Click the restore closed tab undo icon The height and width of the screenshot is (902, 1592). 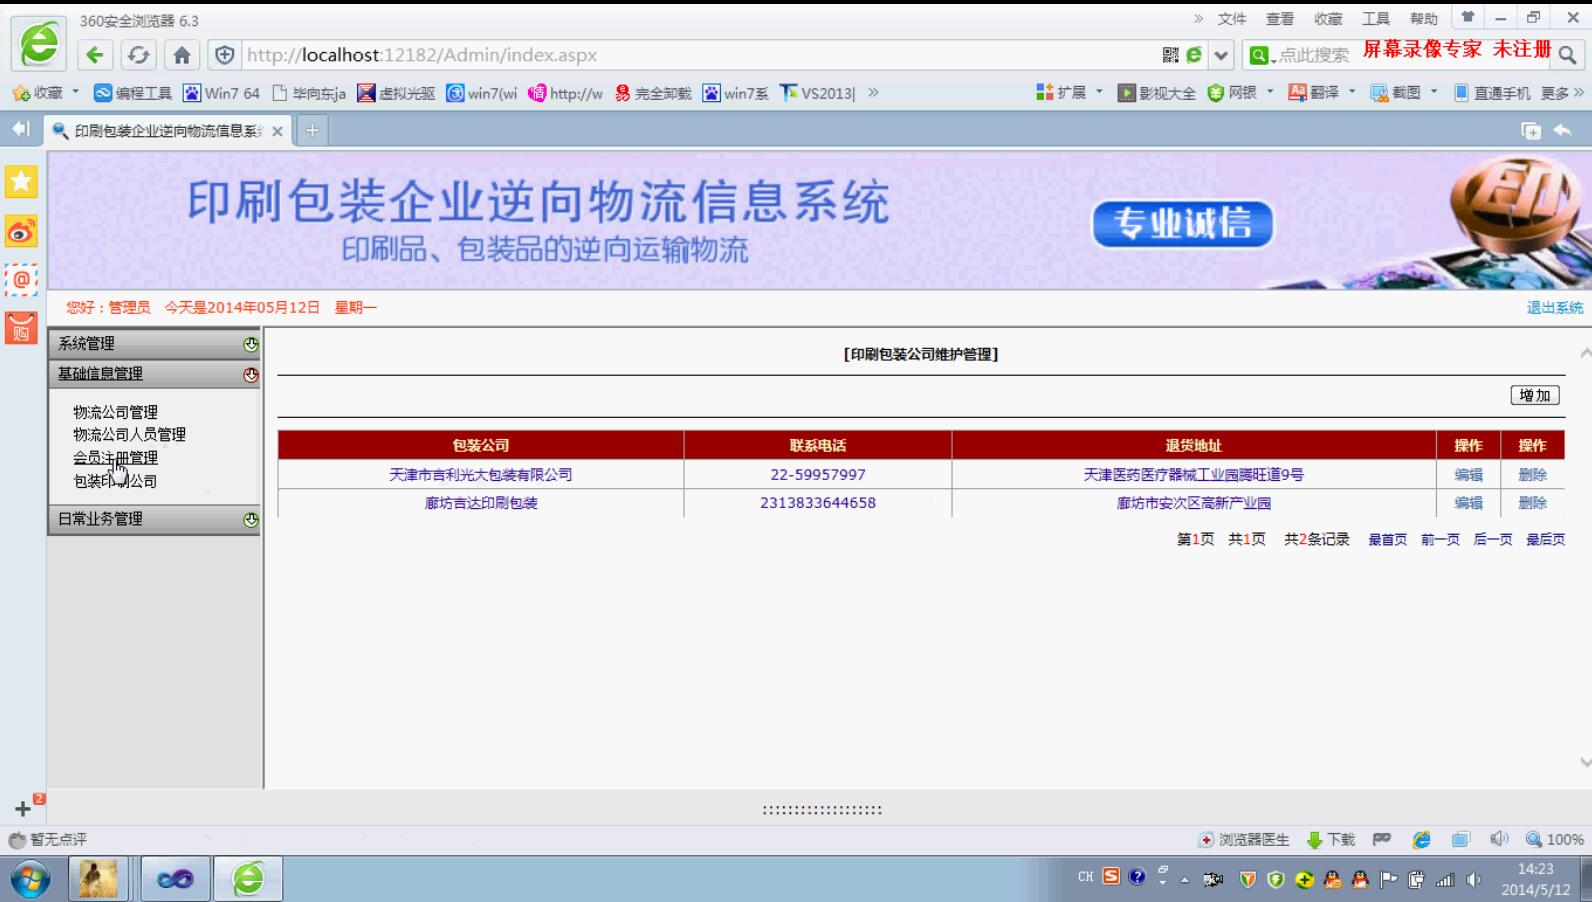click(x=1562, y=130)
